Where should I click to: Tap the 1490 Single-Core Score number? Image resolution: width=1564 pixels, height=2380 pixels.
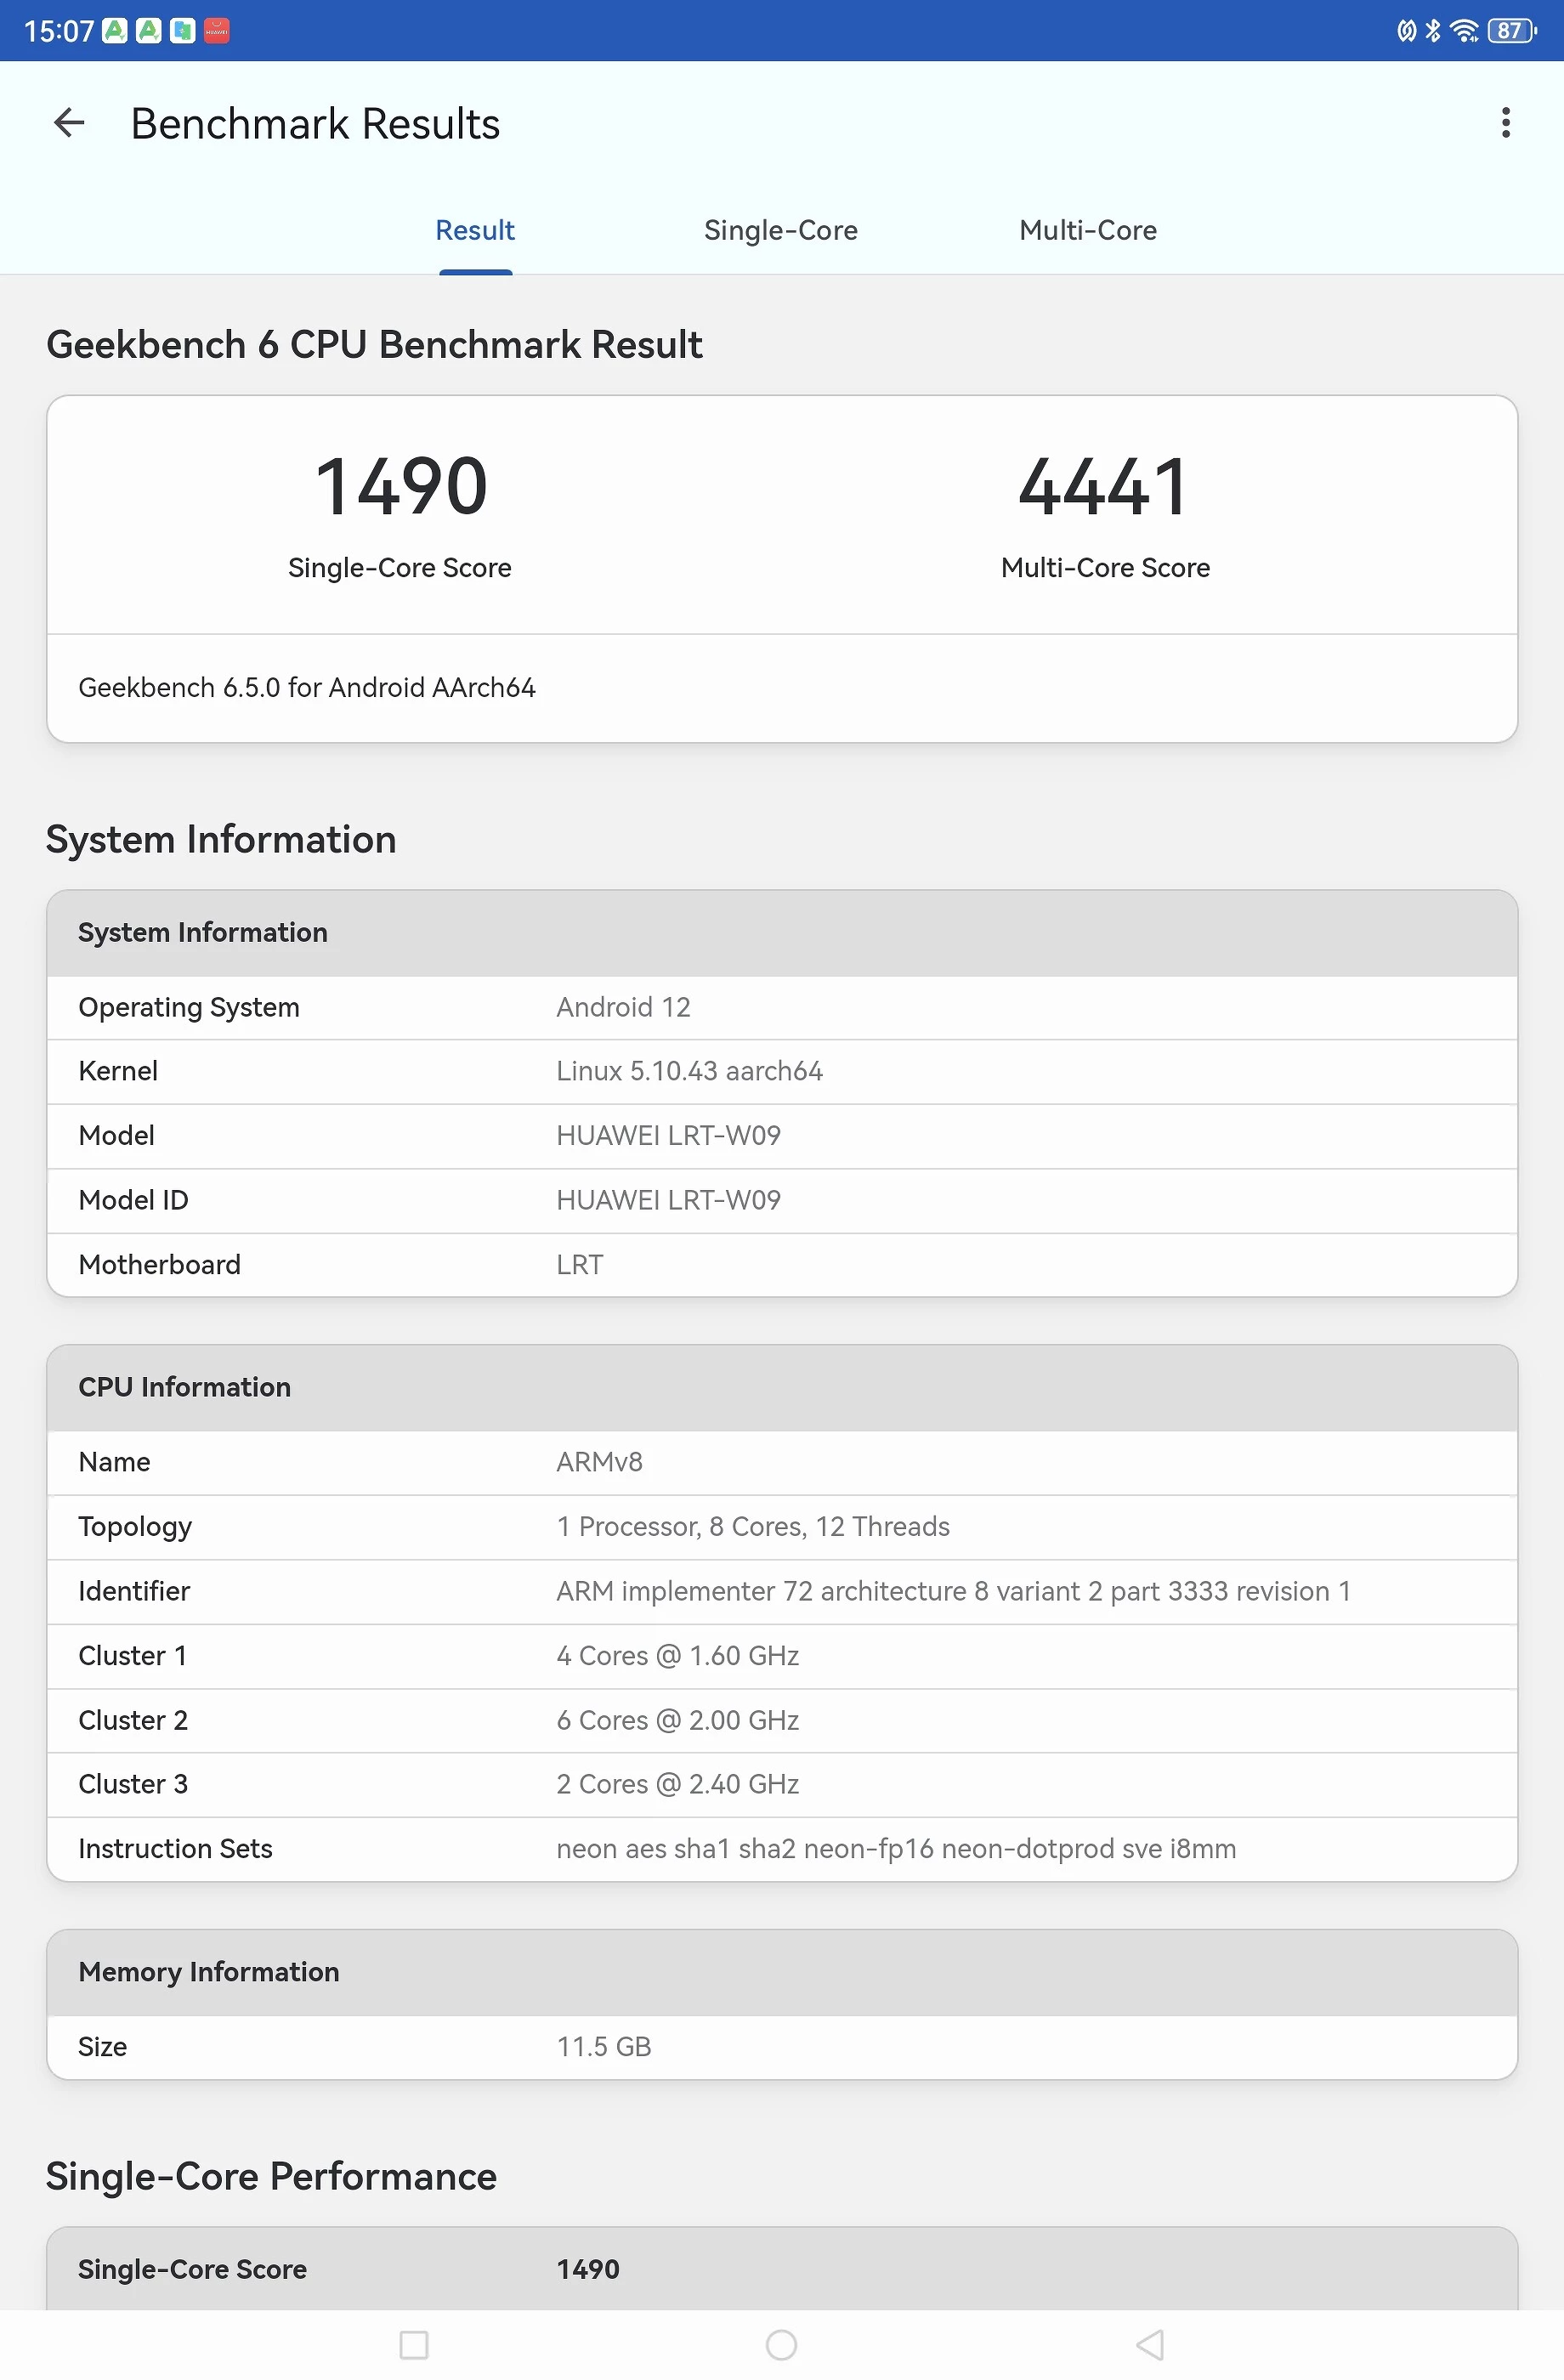(x=400, y=487)
